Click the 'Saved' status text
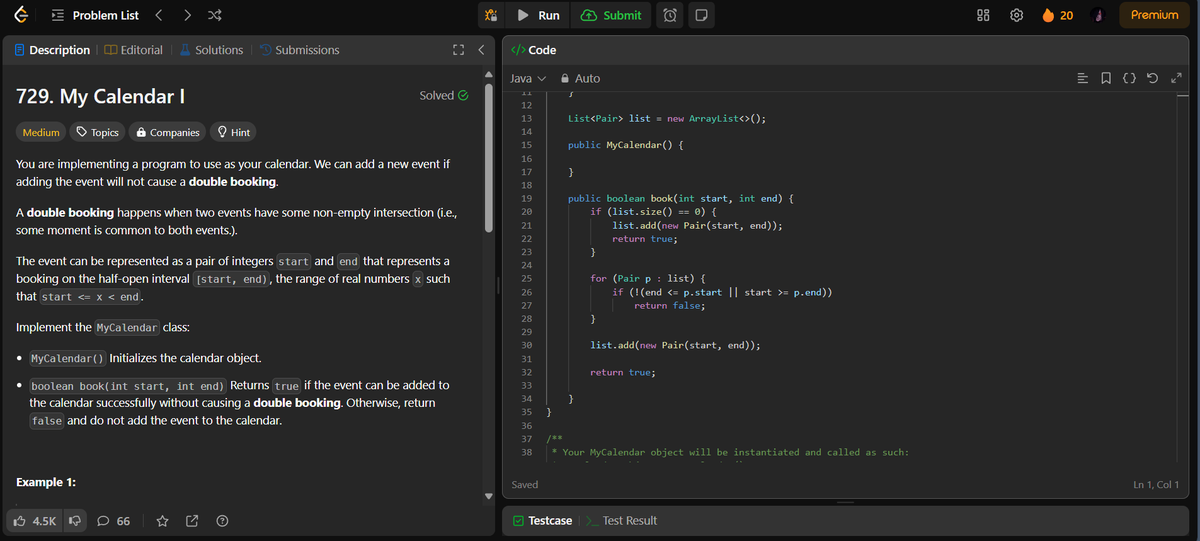The width and height of the screenshot is (1200, 541). coord(525,485)
